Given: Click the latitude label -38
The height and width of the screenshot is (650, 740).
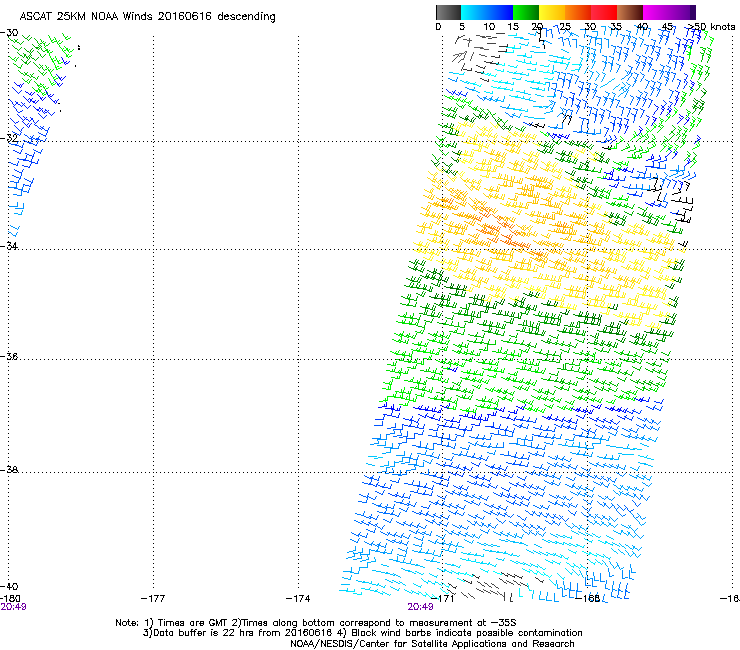Looking at the screenshot, I should [x=9, y=469].
